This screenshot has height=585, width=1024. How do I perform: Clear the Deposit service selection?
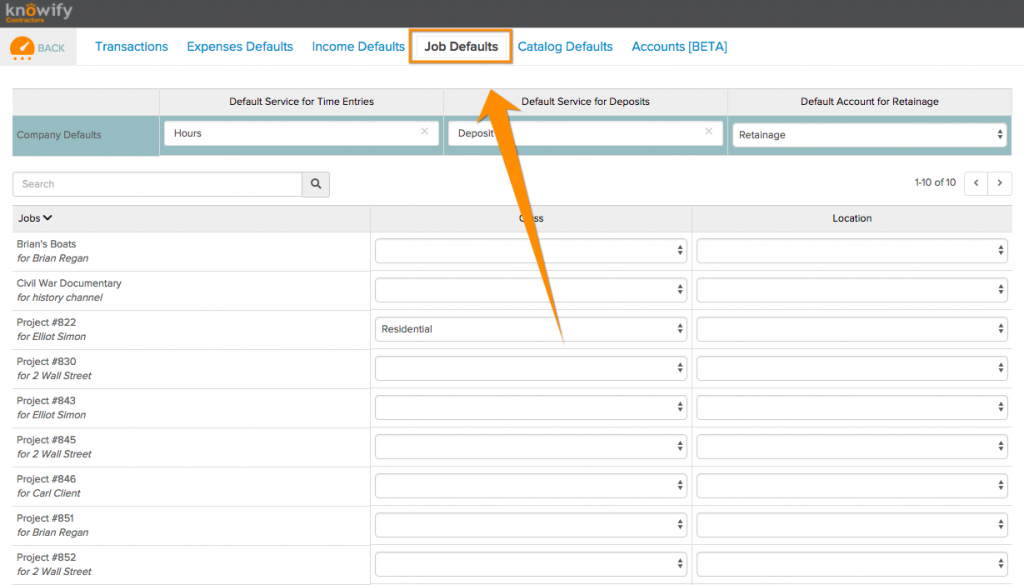[x=709, y=131]
